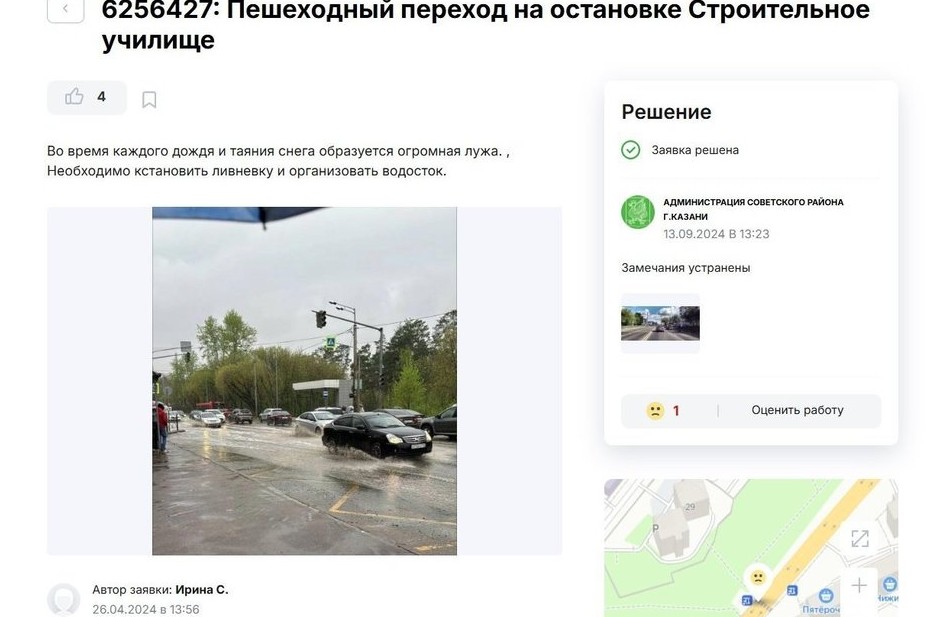
Task: Like the request with thumbs-up icon
Action: coord(74,97)
